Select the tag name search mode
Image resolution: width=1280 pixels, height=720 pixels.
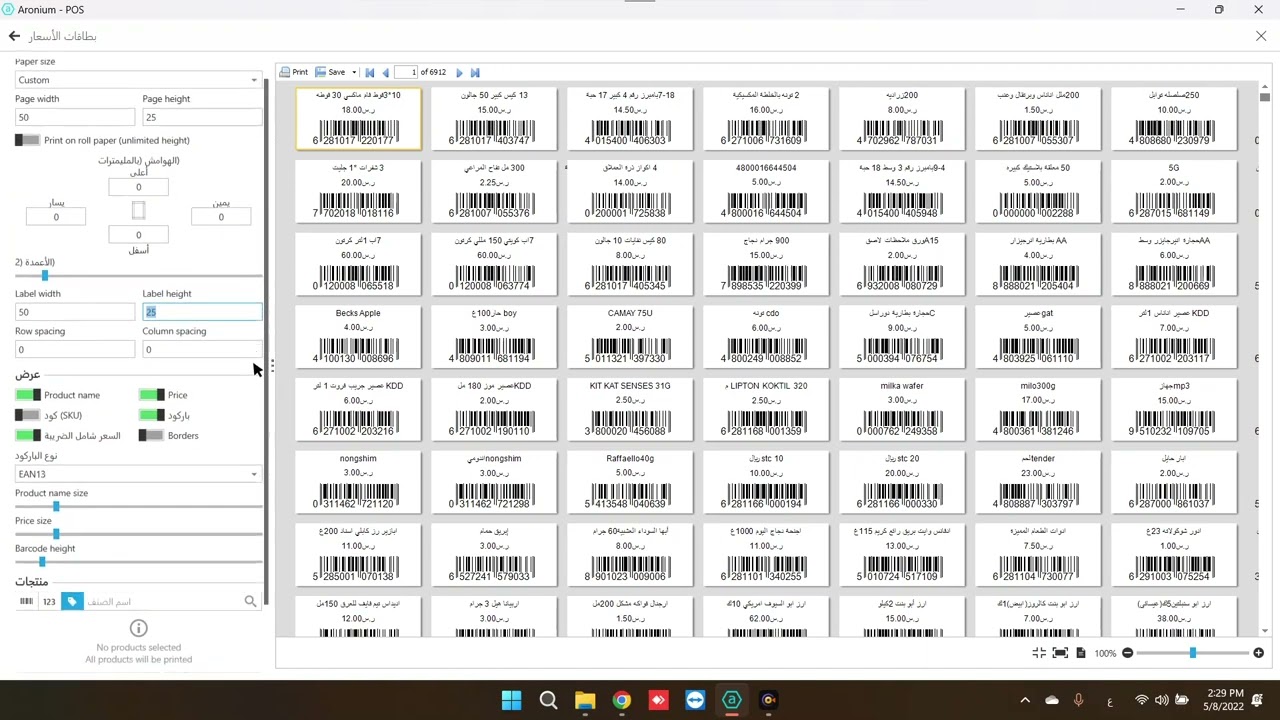click(72, 601)
